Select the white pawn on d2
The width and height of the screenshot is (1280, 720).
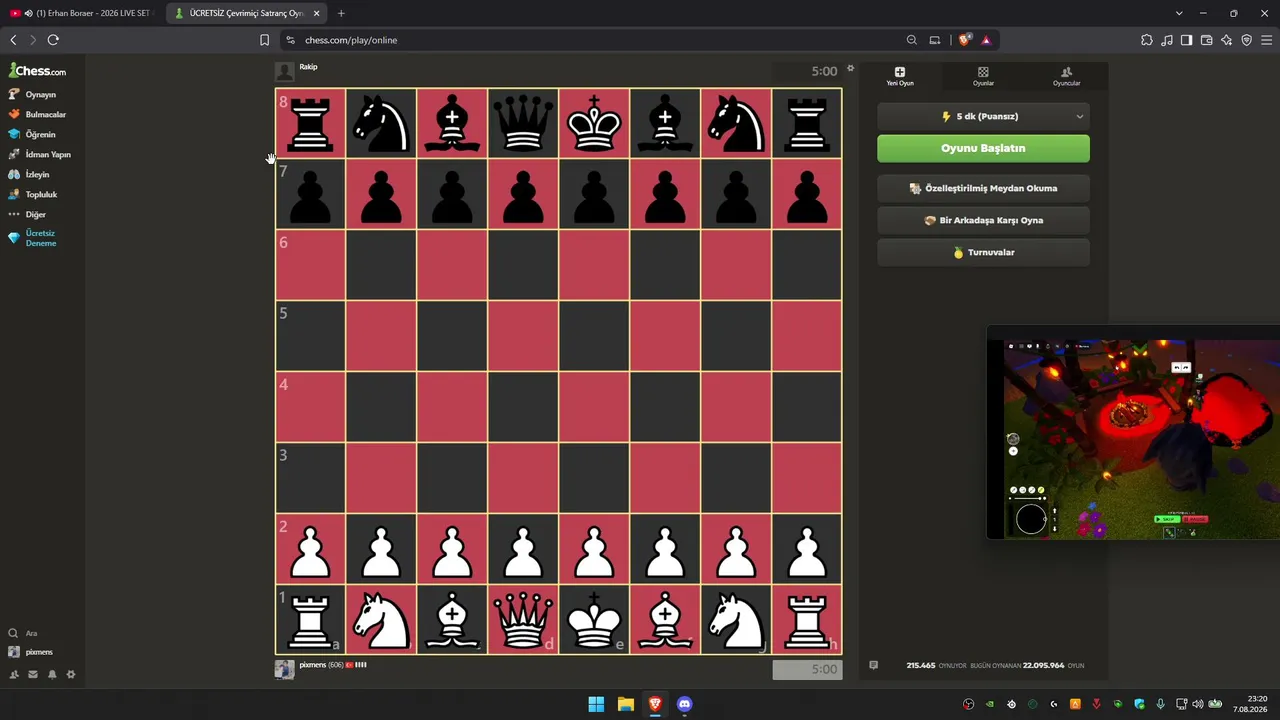click(524, 549)
